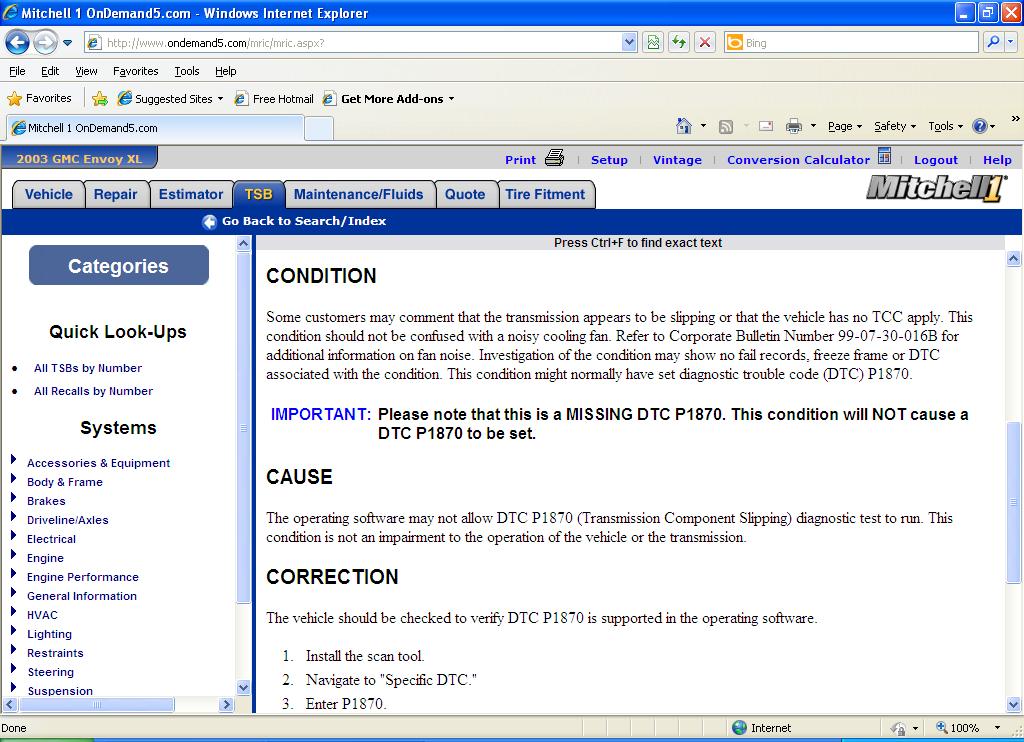The height and width of the screenshot is (742, 1024).
Task: Switch to the Estimator tab
Action: [x=191, y=195]
